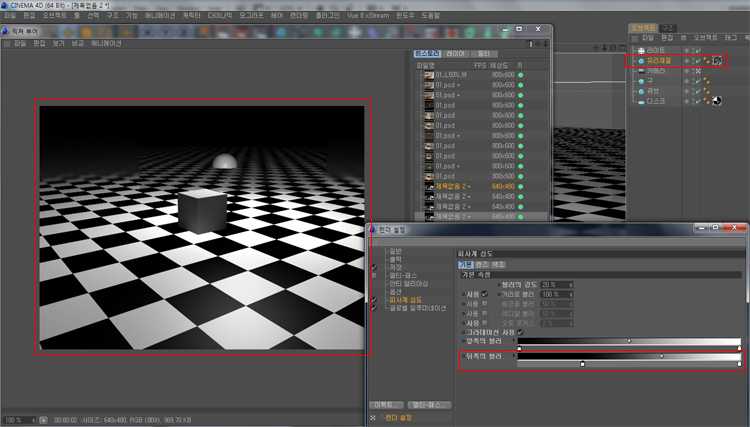750x427 pixels.
Task: Click the viewport move-camera navigation icon
Action: pyautogui.click(x=596, y=48)
